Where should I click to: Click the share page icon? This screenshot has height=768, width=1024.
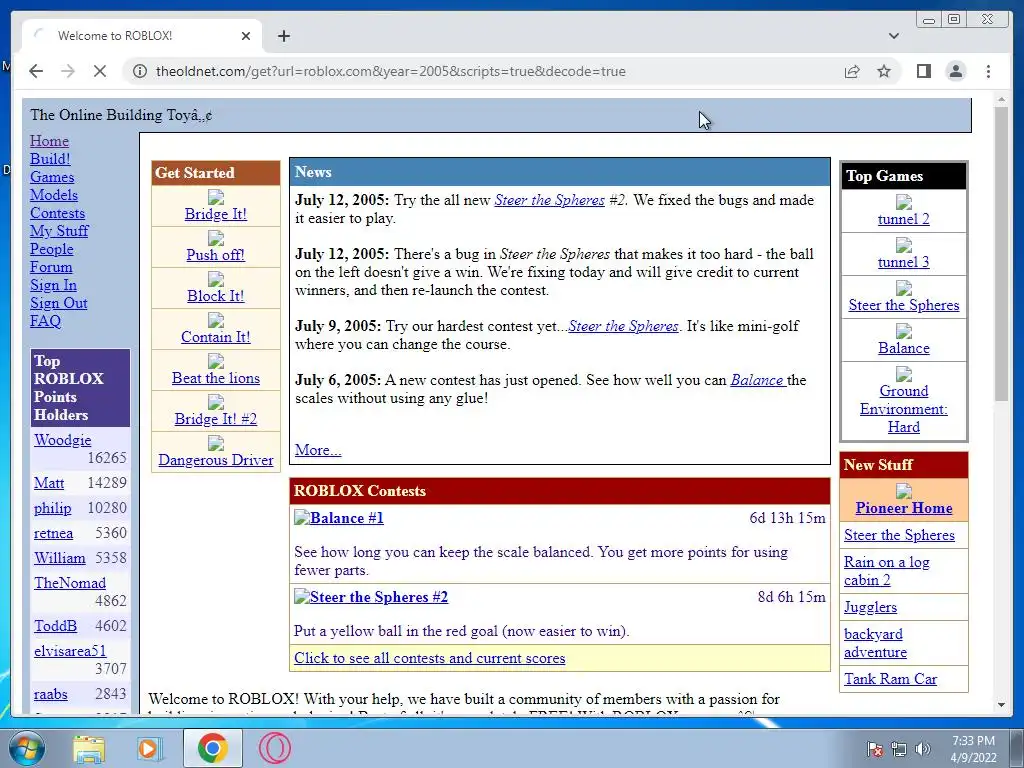point(852,71)
